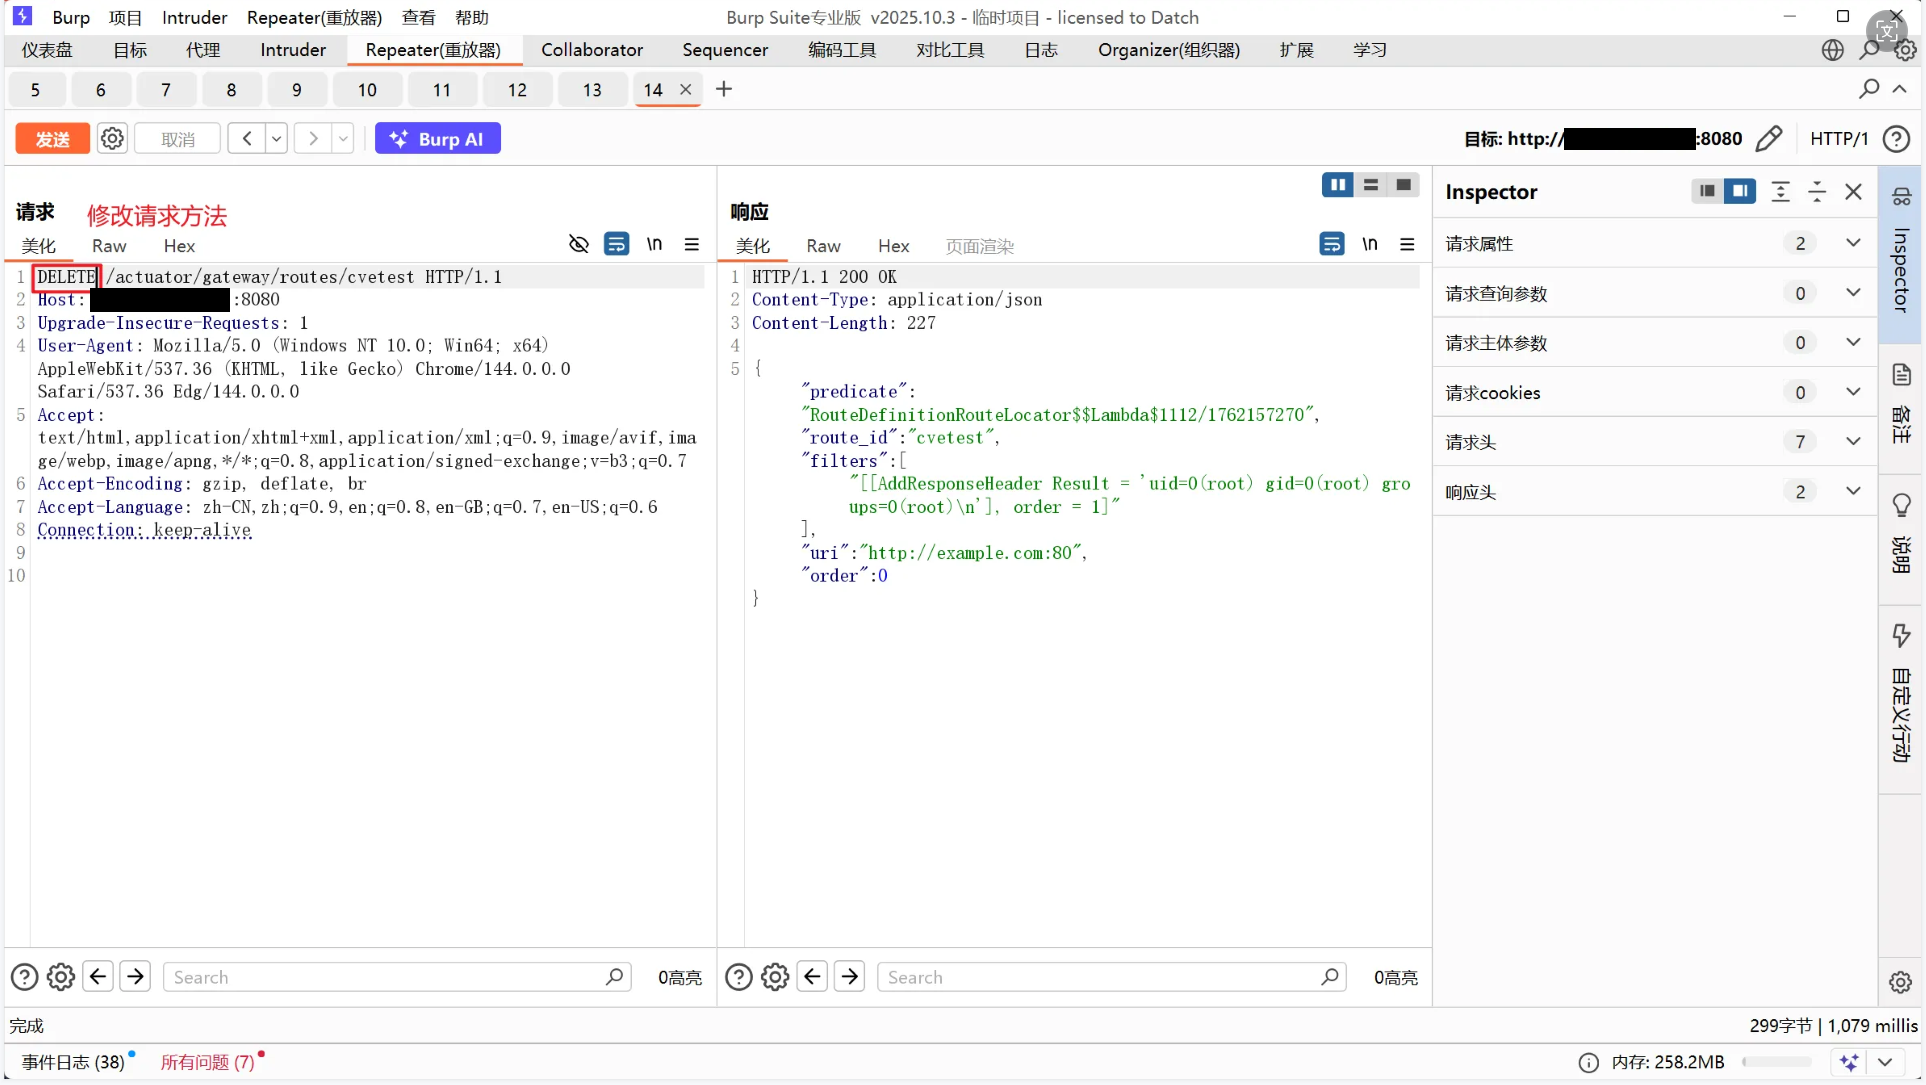Click request search field
This screenshot has height=1085, width=1926.
click(397, 977)
